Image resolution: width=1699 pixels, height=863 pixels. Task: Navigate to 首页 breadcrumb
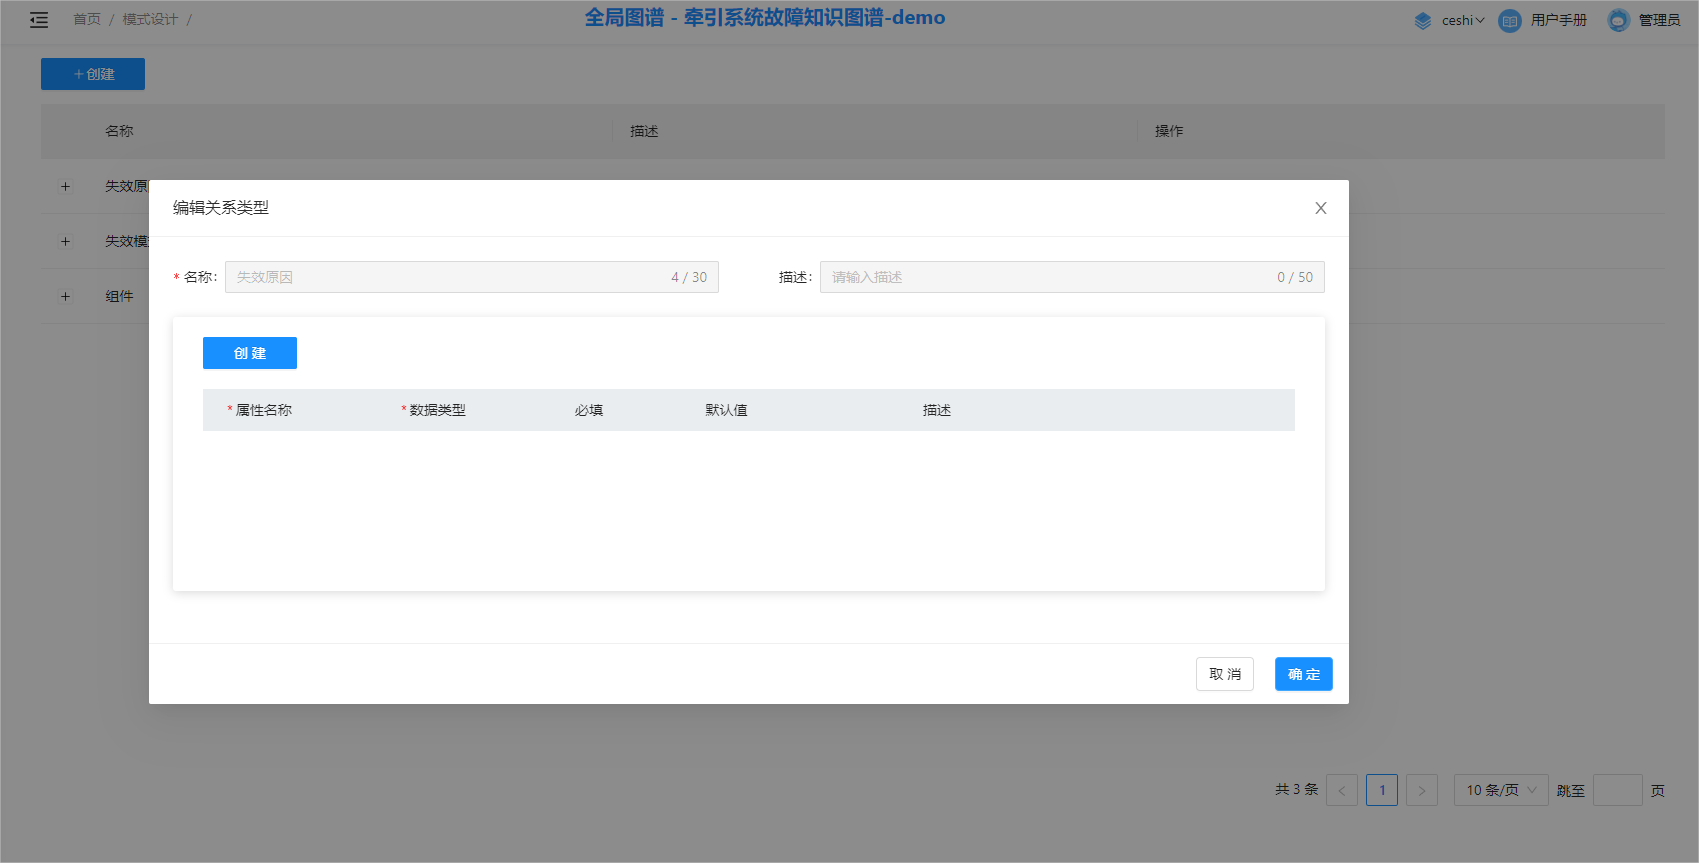(87, 20)
